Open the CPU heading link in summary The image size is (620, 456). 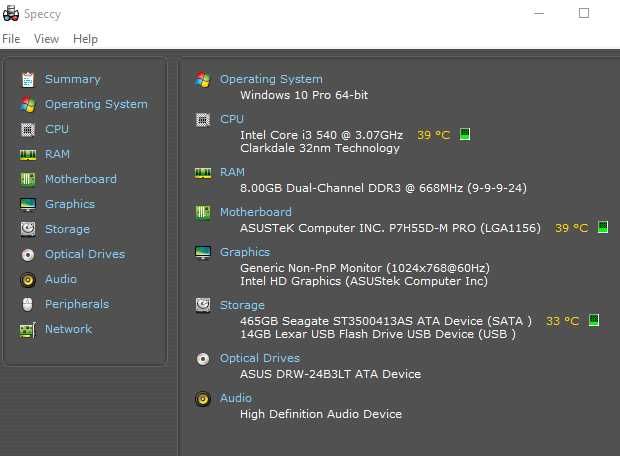click(232, 119)
